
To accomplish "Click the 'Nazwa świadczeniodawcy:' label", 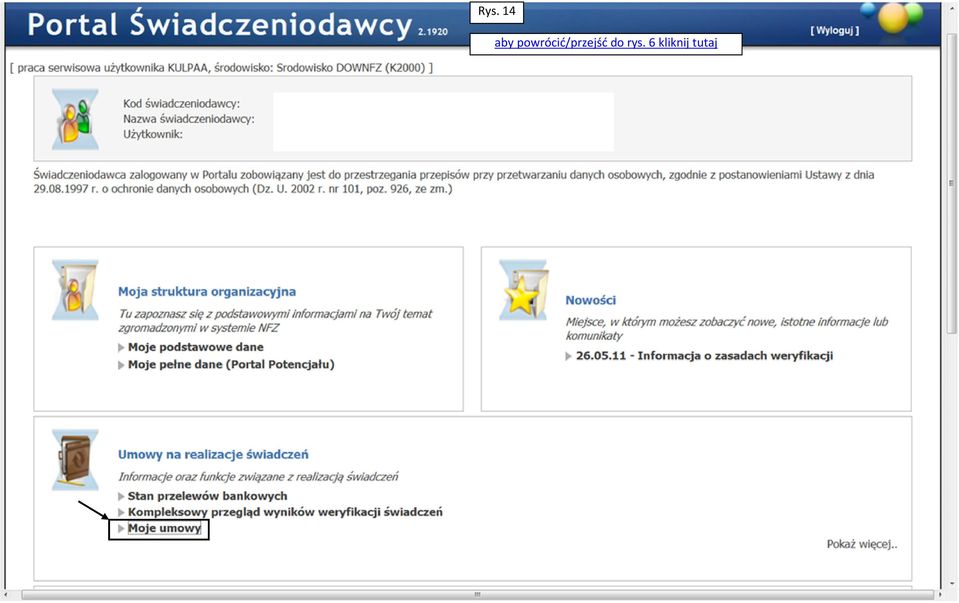I will (x=189, y=119).
